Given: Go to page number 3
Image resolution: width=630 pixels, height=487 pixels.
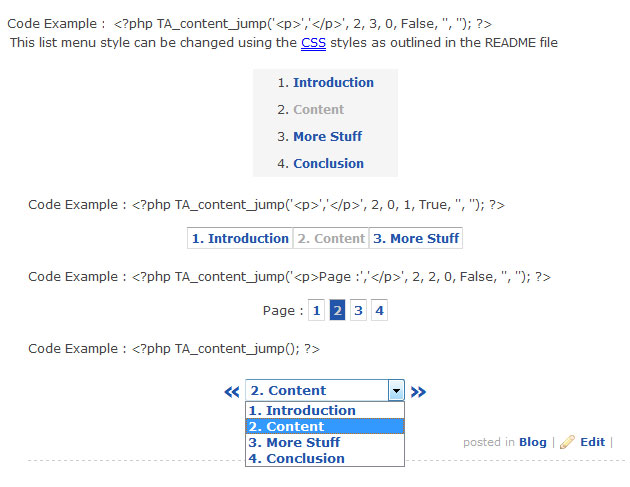Looking at the screenshot, I should 358,310.
